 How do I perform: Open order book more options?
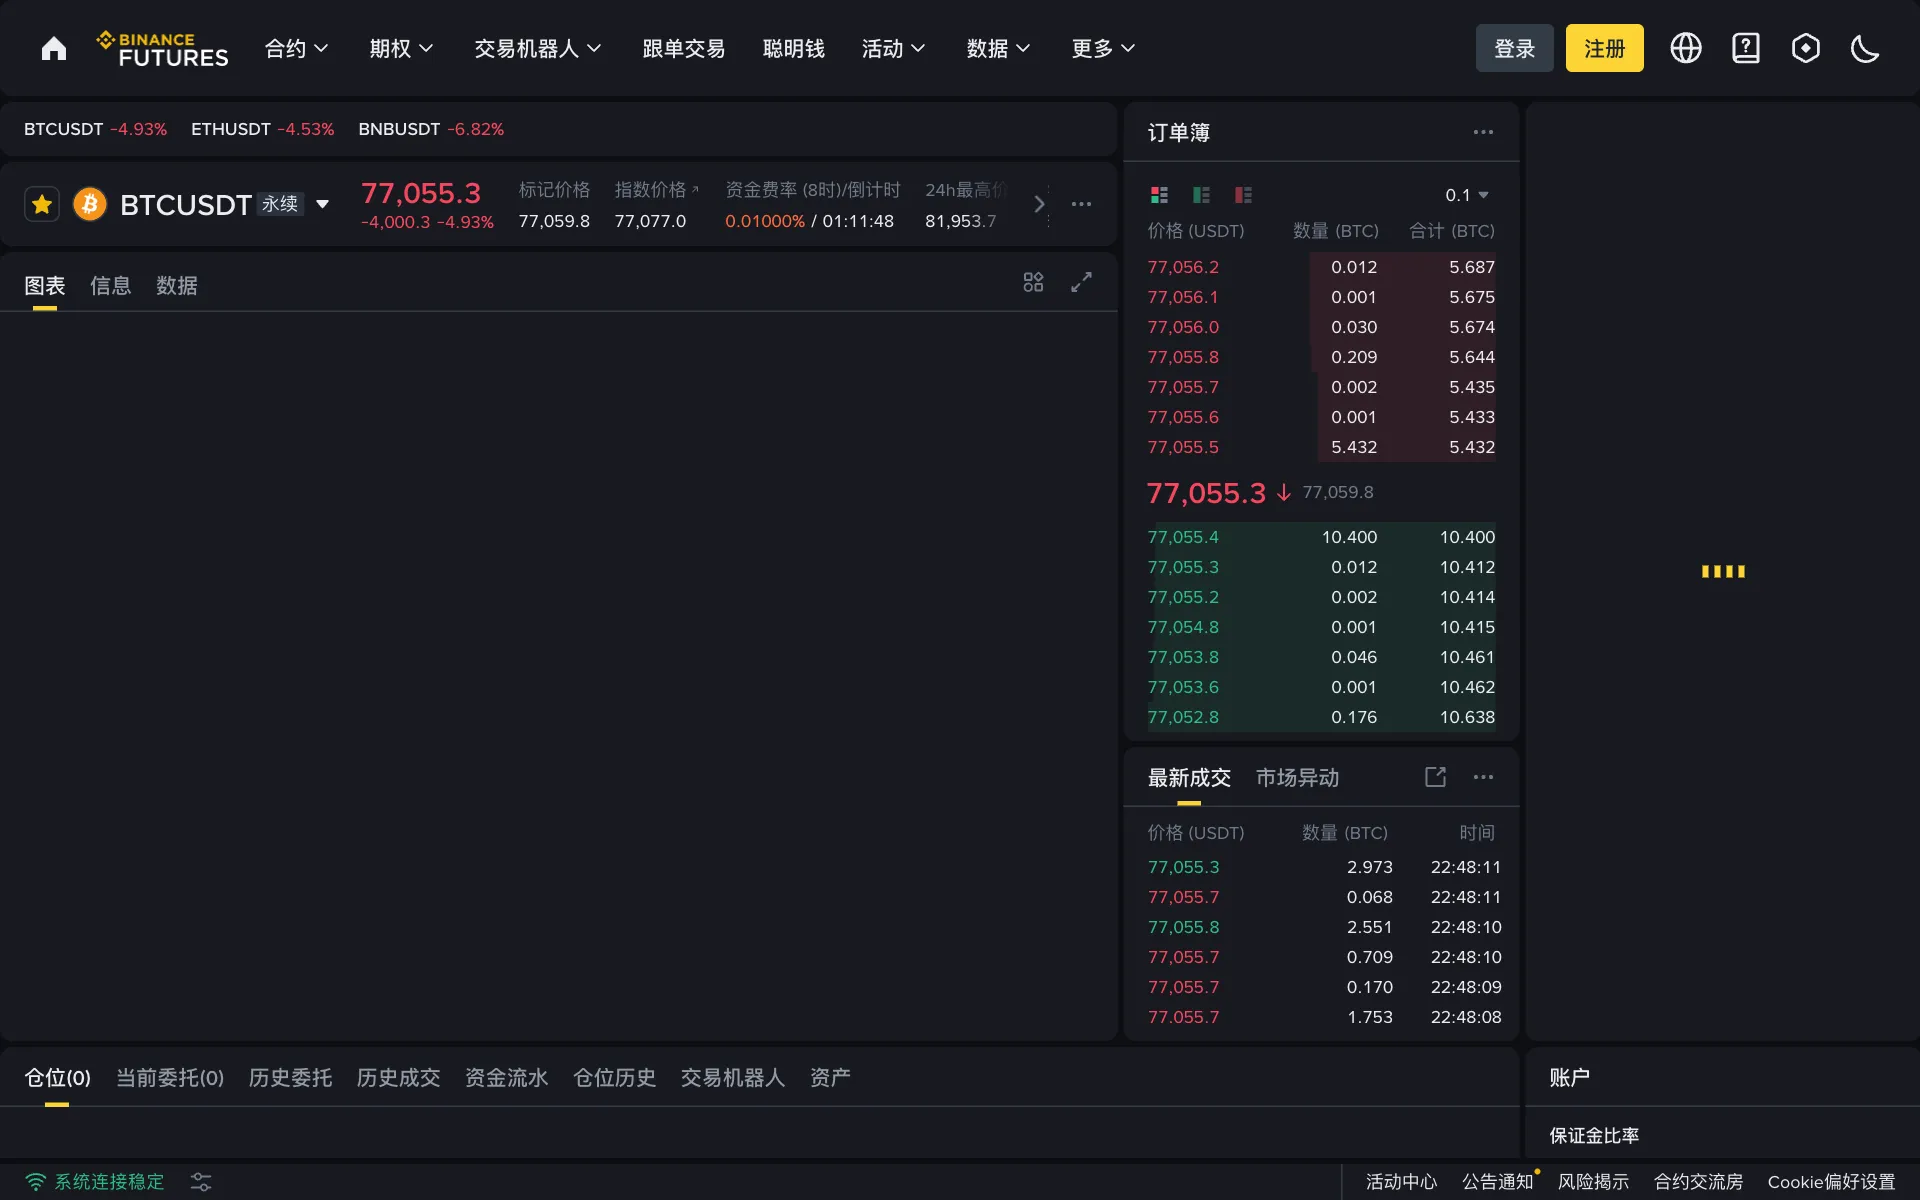(1483, 132)
